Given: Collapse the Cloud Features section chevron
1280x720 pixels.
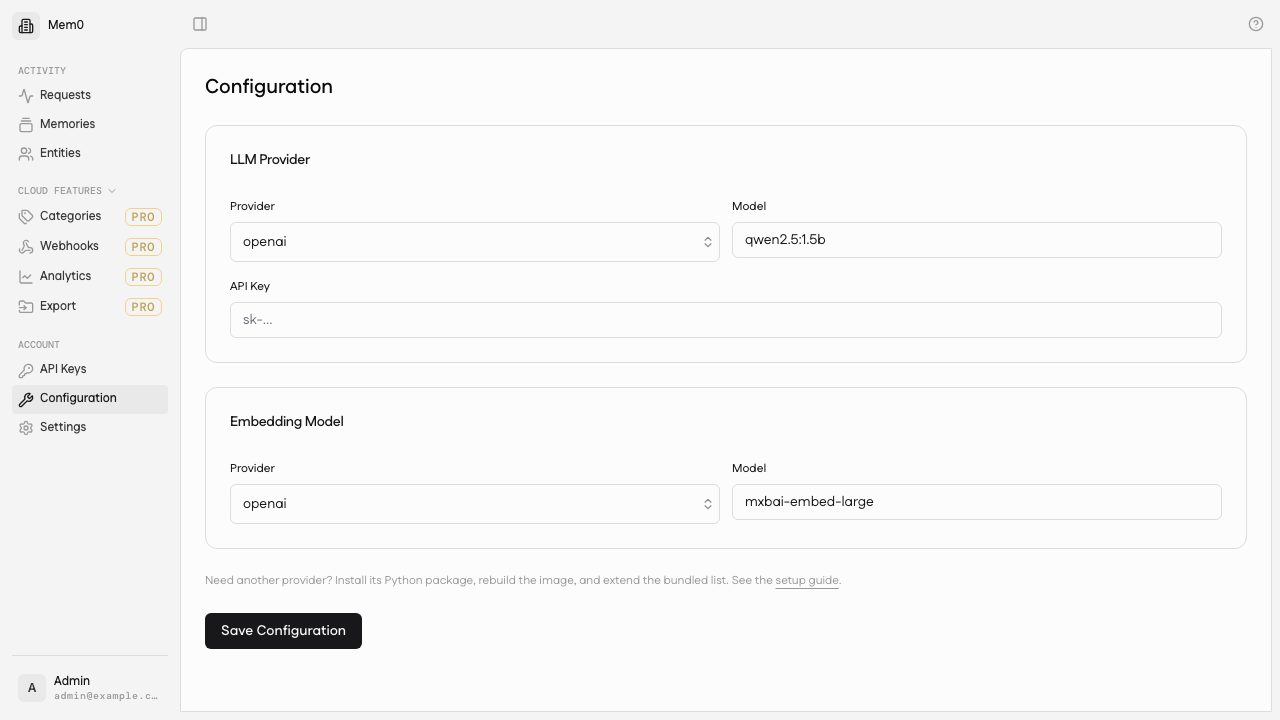Looking at the screenshot, I should tap(112, 191).
